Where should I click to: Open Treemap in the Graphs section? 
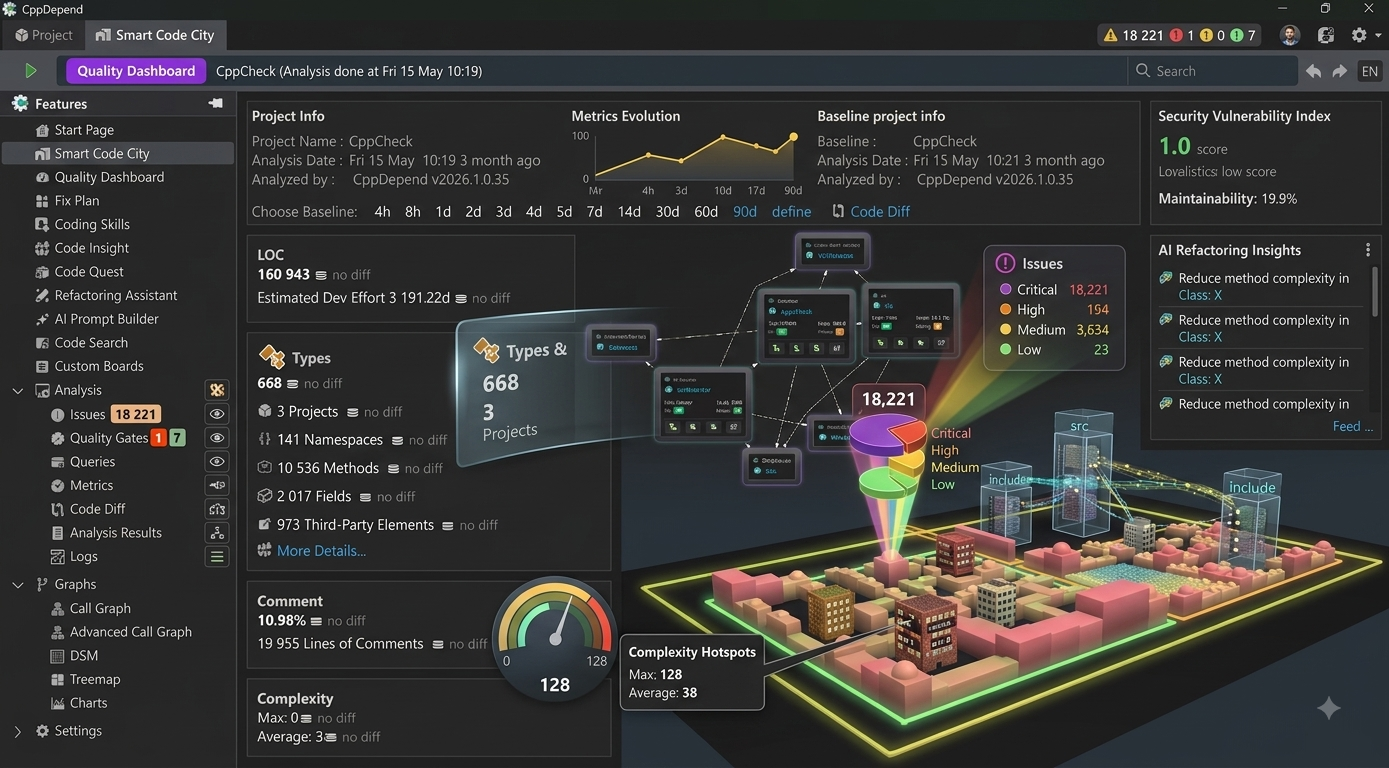95,679
